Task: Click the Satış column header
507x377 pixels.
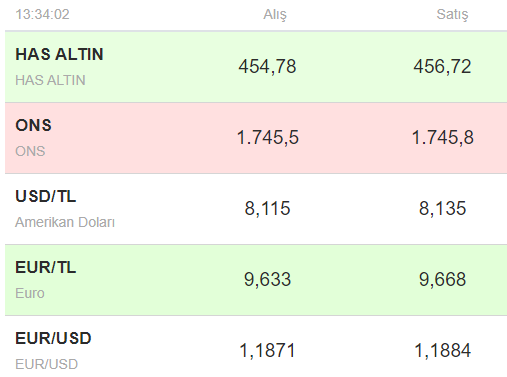Action: 452,15
